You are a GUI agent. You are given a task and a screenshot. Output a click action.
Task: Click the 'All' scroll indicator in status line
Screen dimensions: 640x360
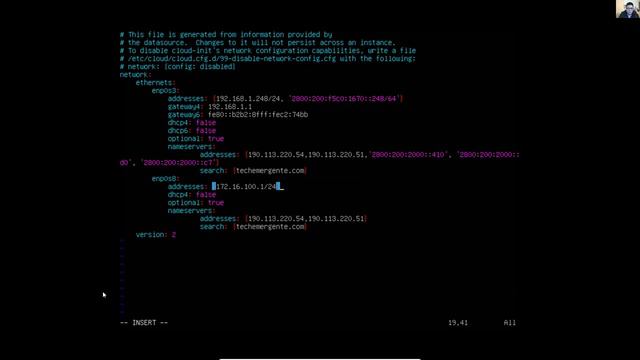click(510, 322)
